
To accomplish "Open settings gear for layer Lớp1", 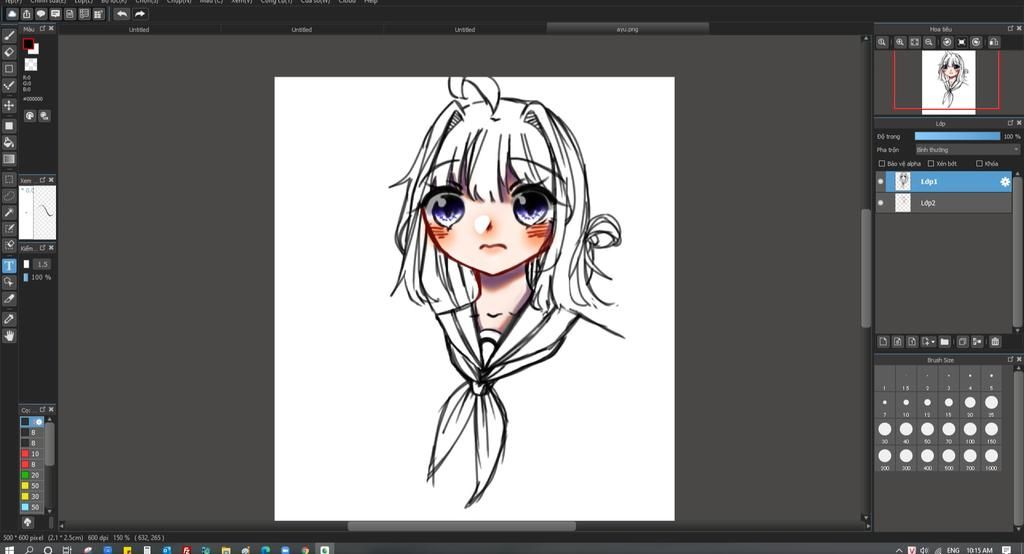I will pyautogui.click(x=1005, y=182).
